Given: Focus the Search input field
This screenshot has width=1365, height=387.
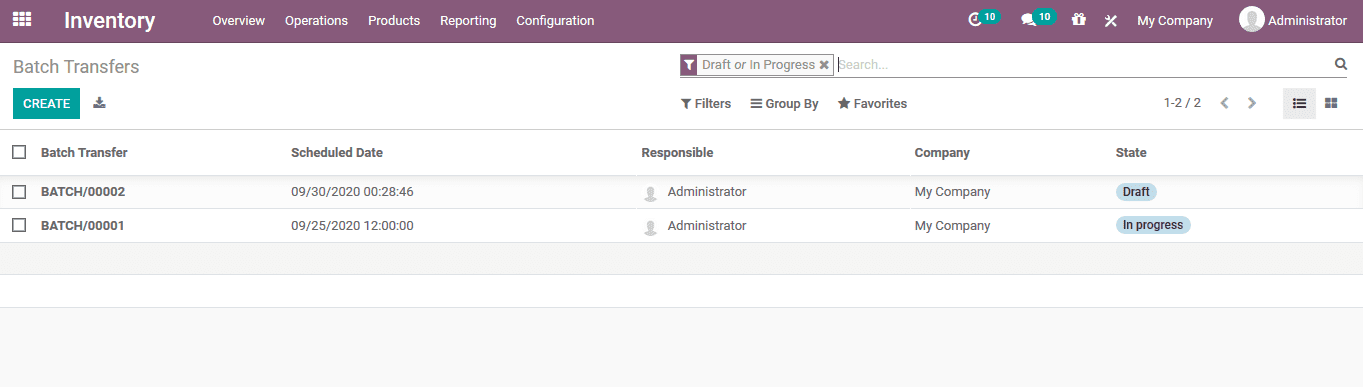Looking at the screenshot, I should pos(1083,65).
